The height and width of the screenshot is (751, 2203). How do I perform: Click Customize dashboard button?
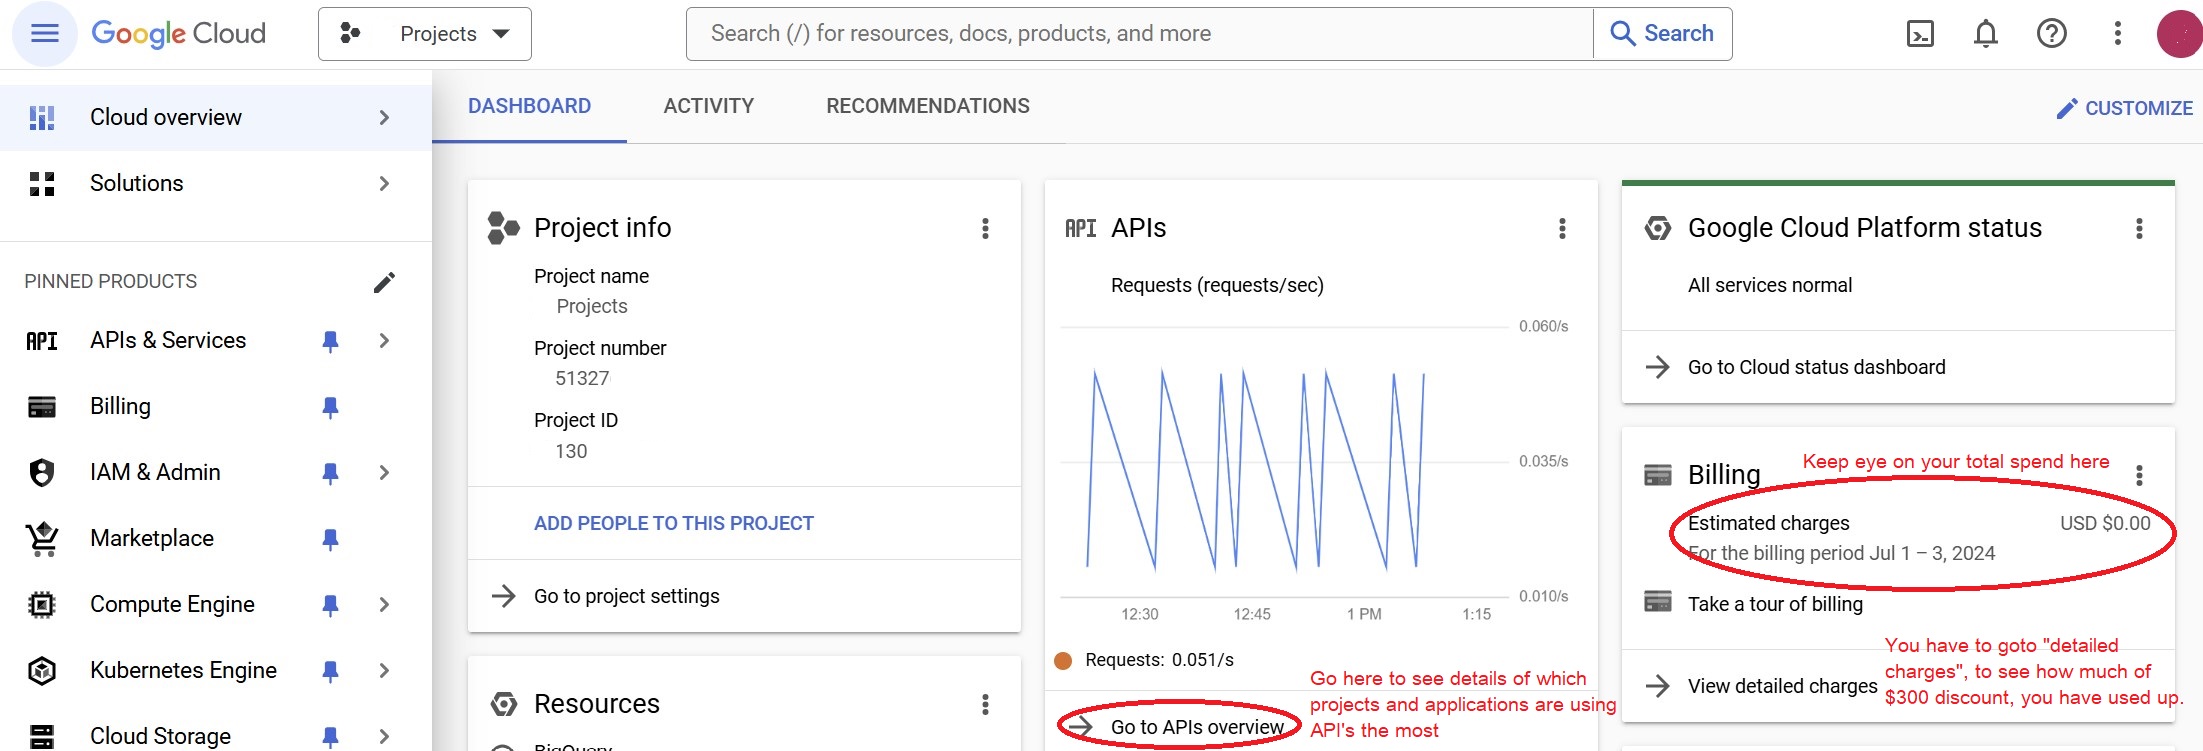click(2124, 108)
